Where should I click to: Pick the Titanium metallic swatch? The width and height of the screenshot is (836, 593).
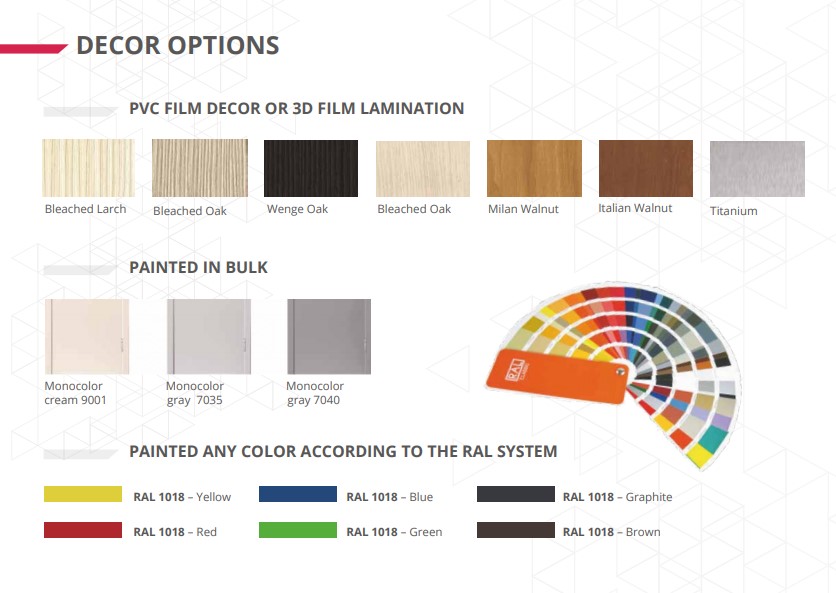point(757,169)
